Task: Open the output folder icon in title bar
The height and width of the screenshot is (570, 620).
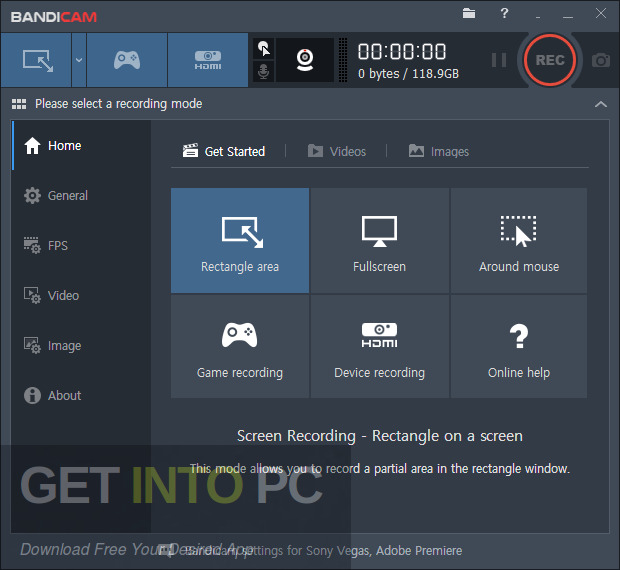Action: pos(469,13)
